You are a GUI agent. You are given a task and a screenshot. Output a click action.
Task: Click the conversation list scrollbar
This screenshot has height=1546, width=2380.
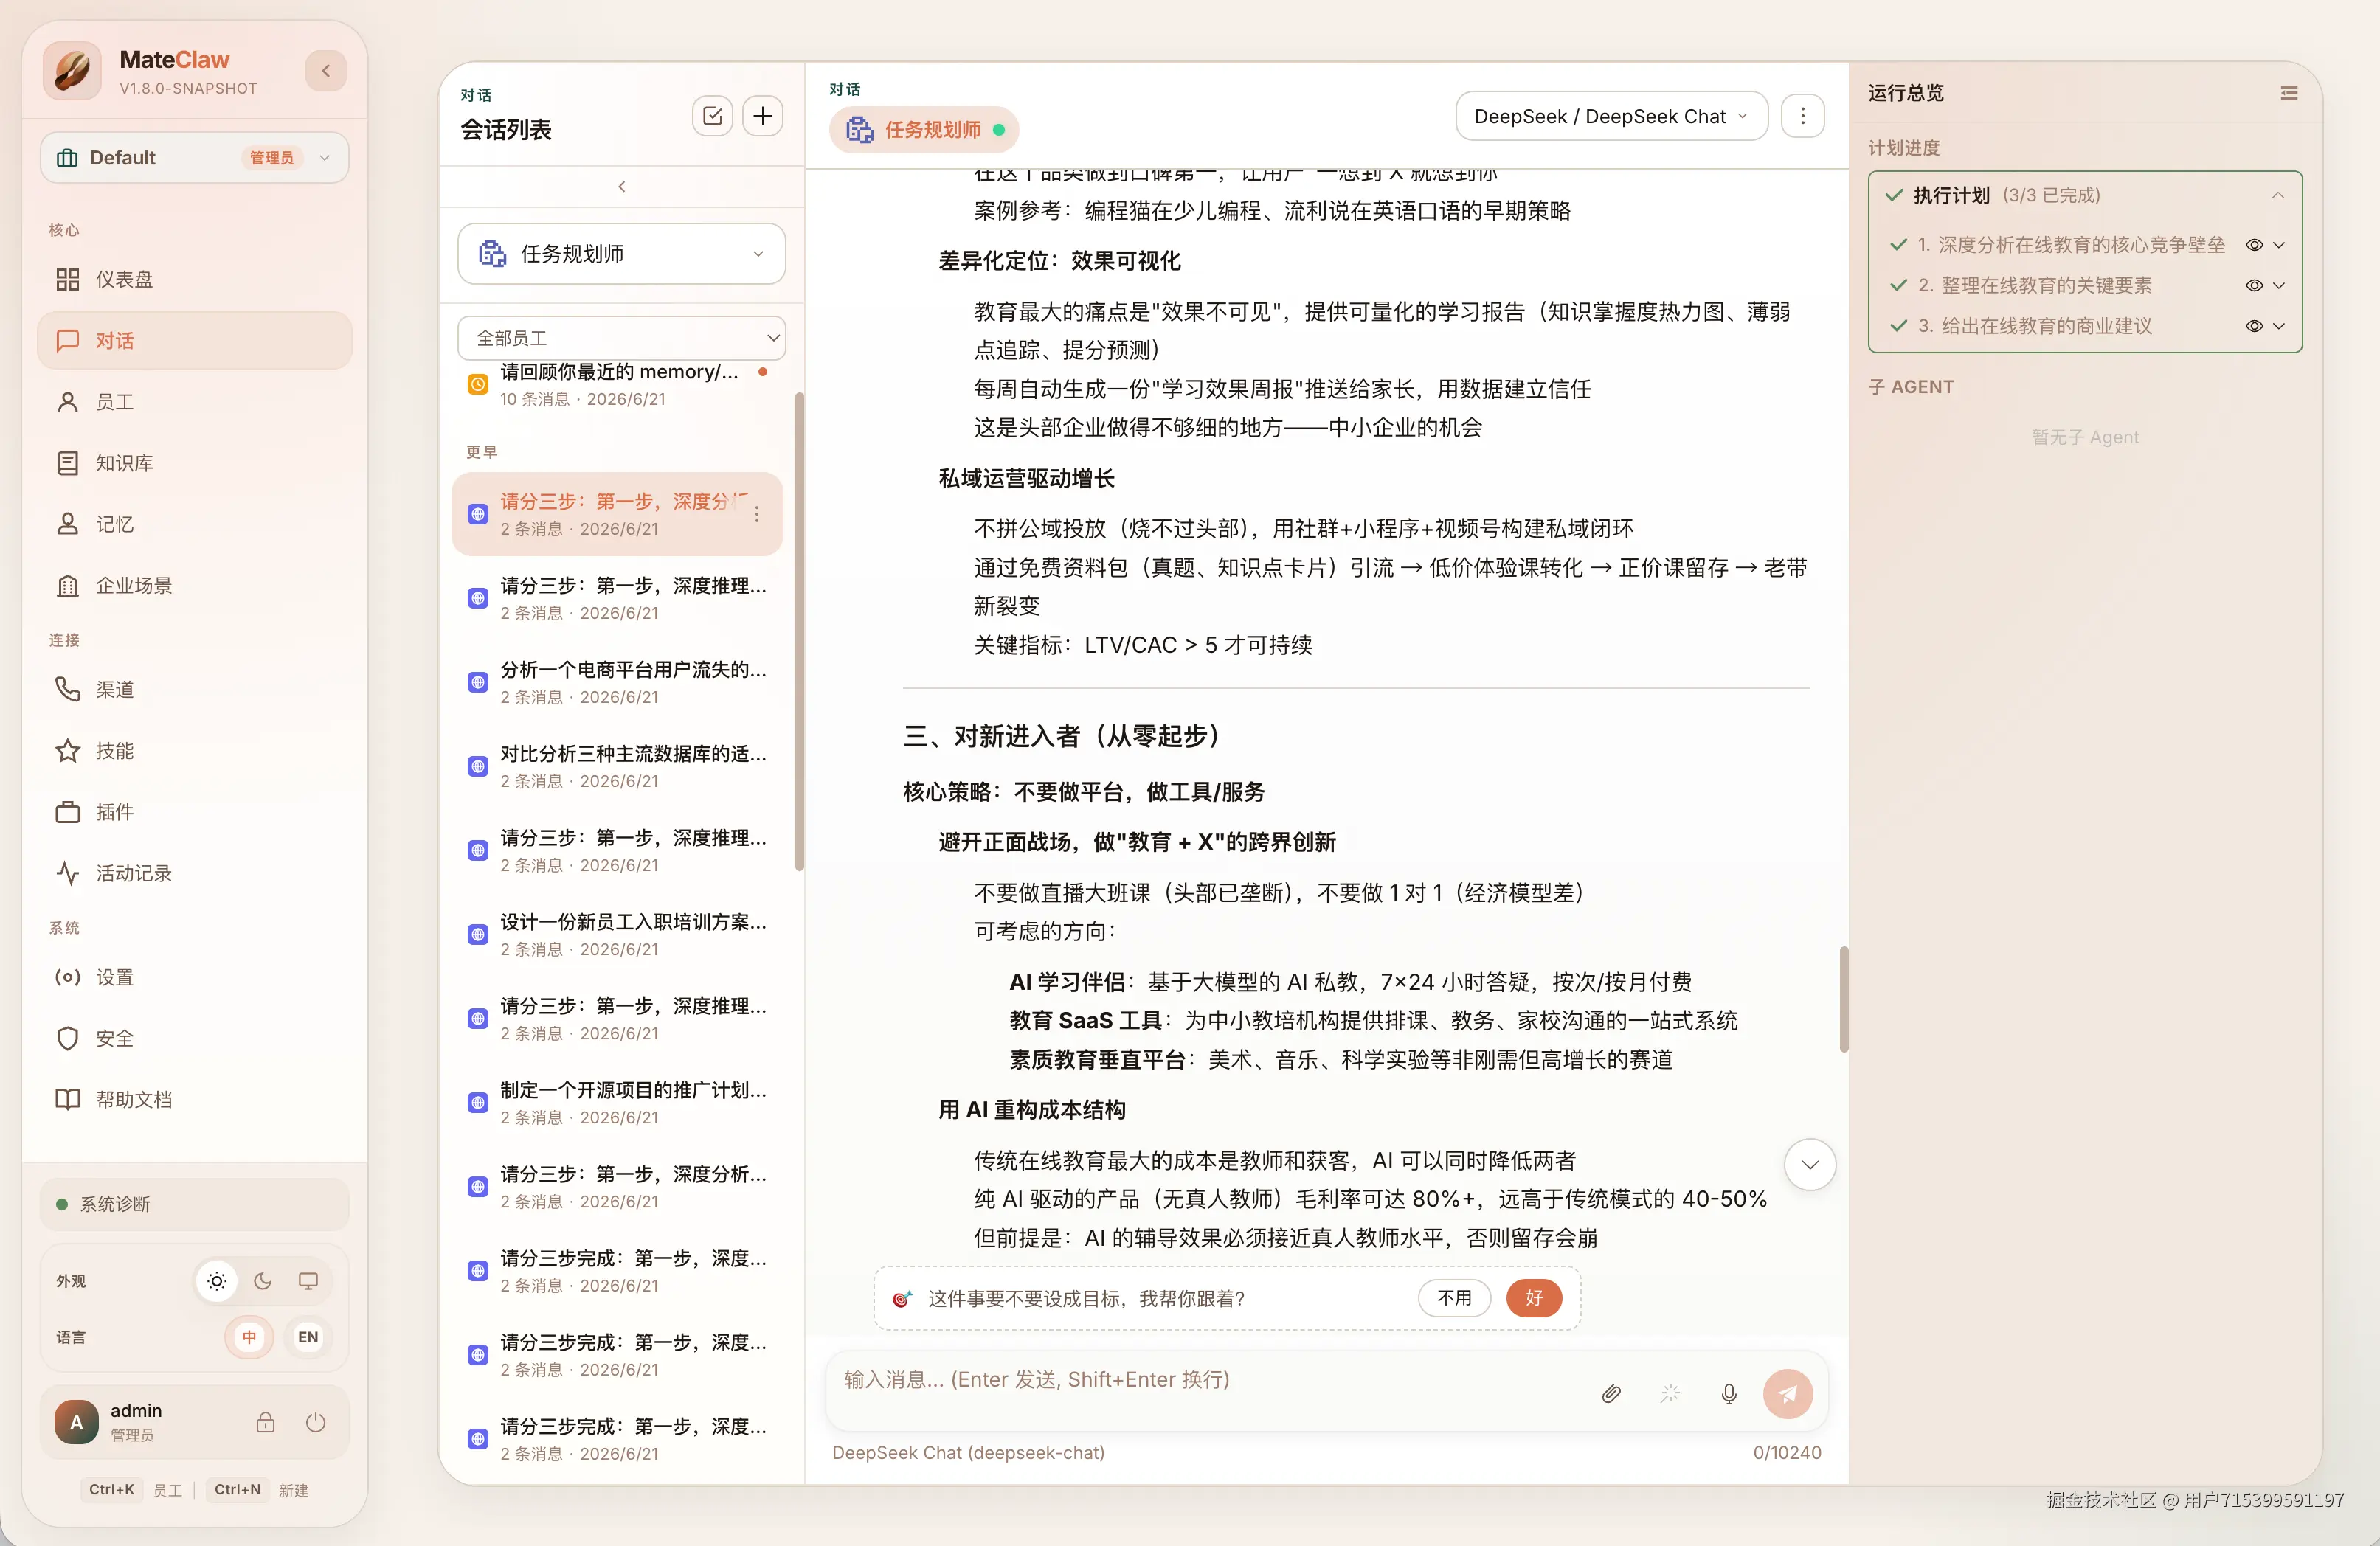point(799,632)
